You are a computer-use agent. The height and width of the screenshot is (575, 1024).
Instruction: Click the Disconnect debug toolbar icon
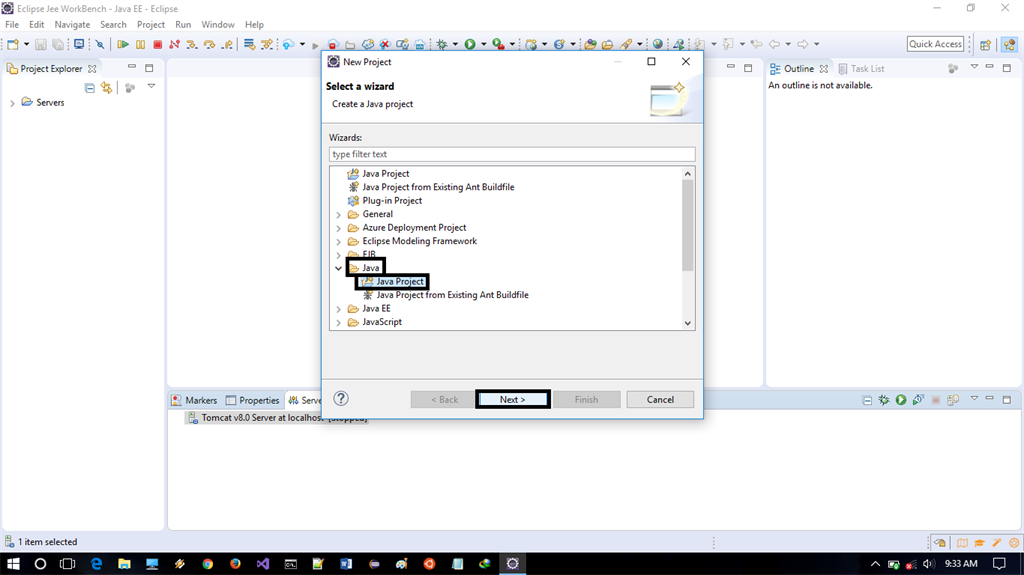[x=174, y=44]
